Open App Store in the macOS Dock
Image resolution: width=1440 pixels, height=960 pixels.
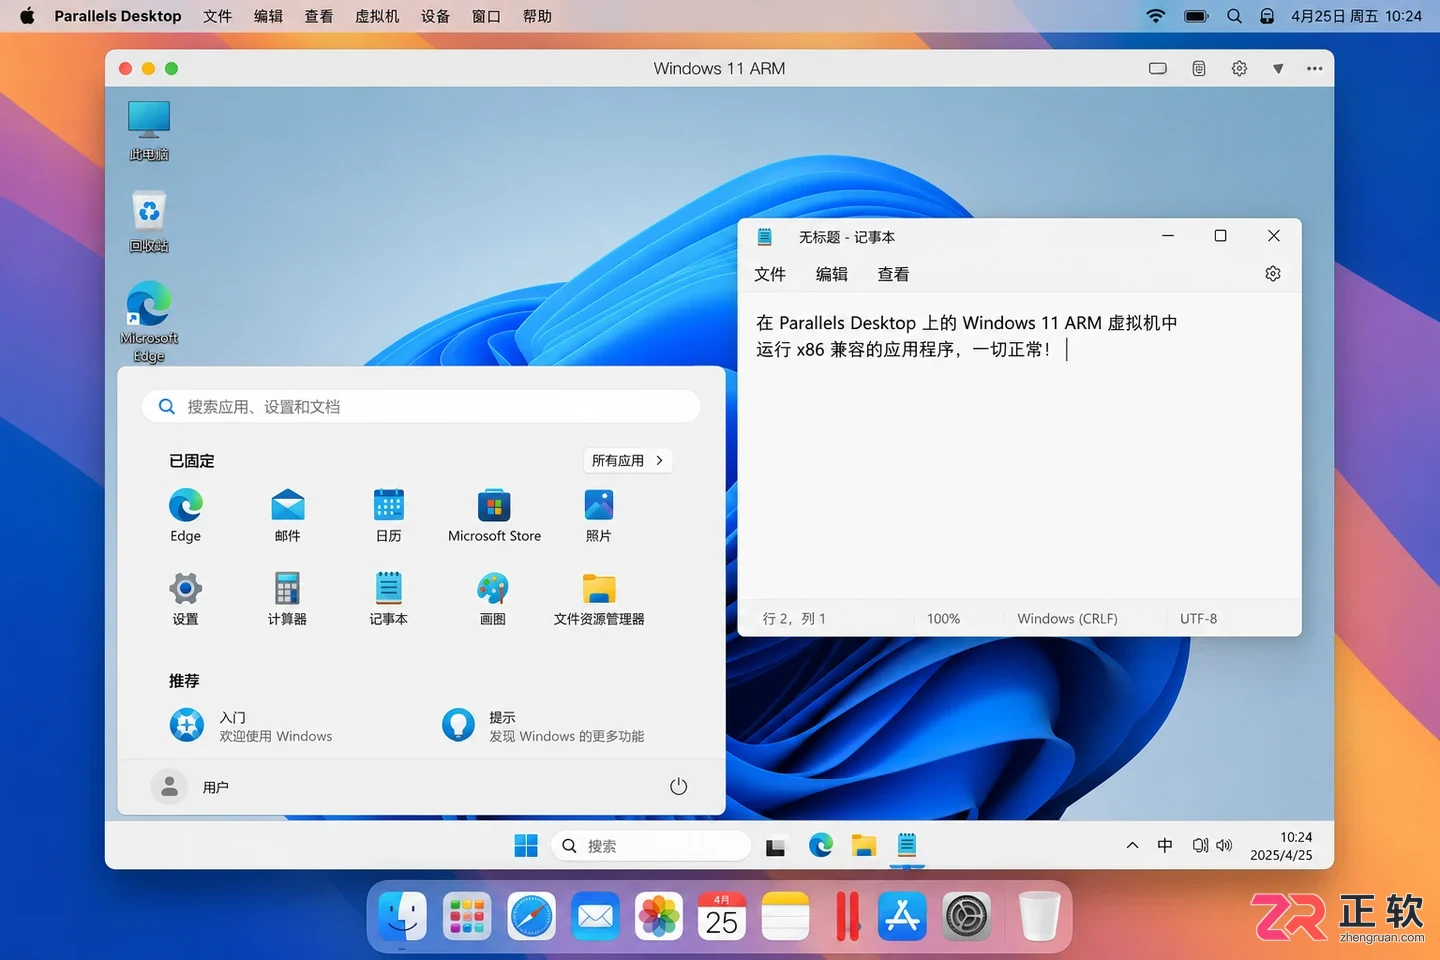pos(902,916)
